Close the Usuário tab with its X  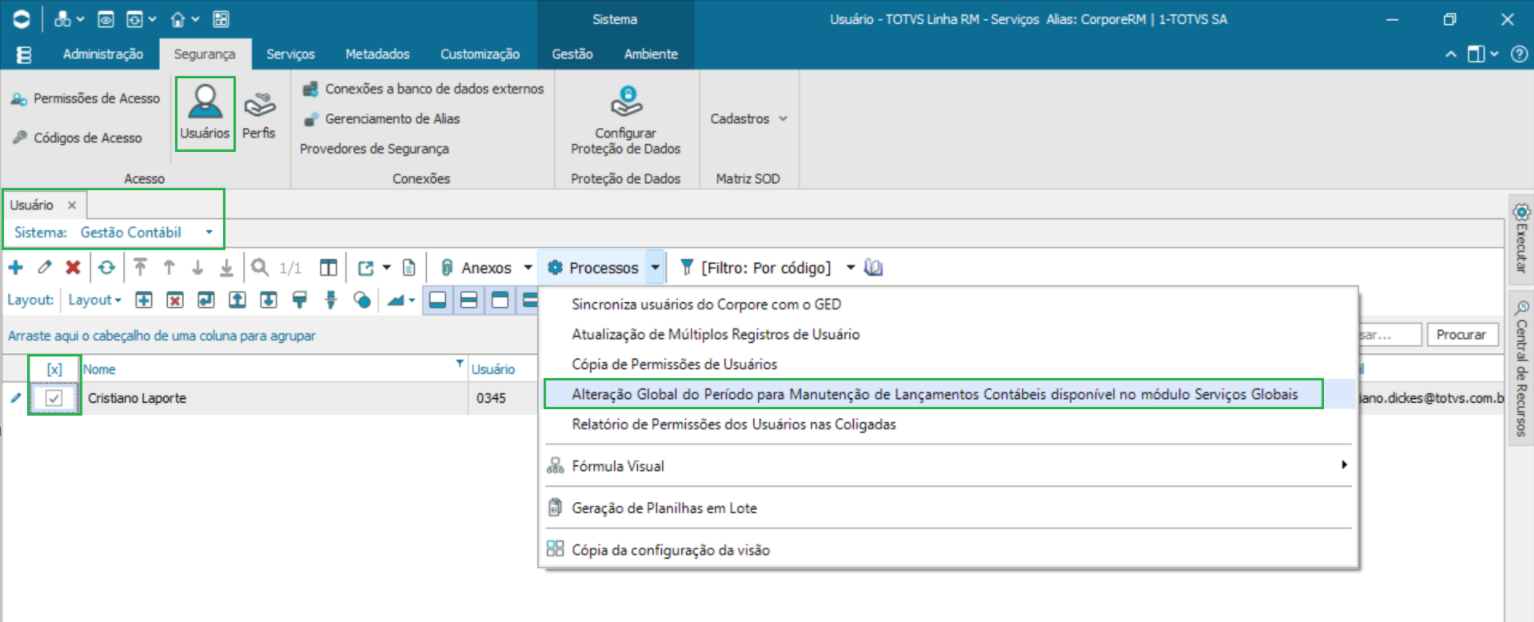click(x=71, y=205)
